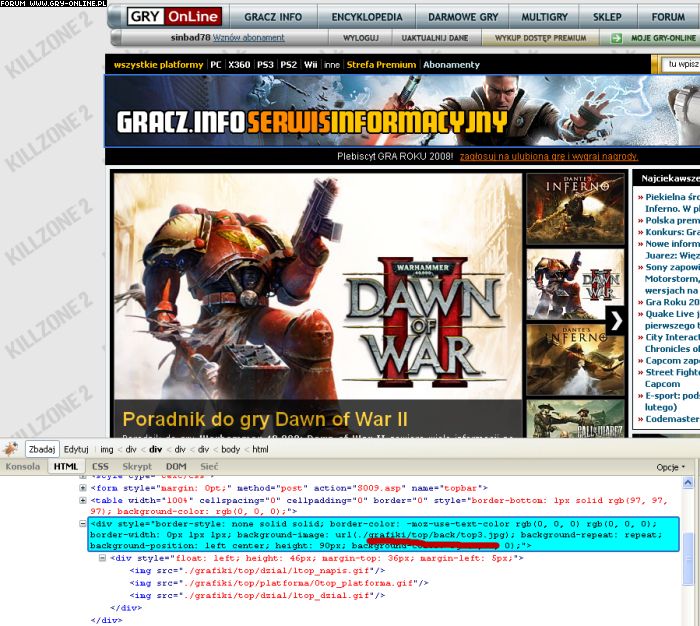
Task: Switch to the Konsola tab
Action: click(x=23, y=466)
